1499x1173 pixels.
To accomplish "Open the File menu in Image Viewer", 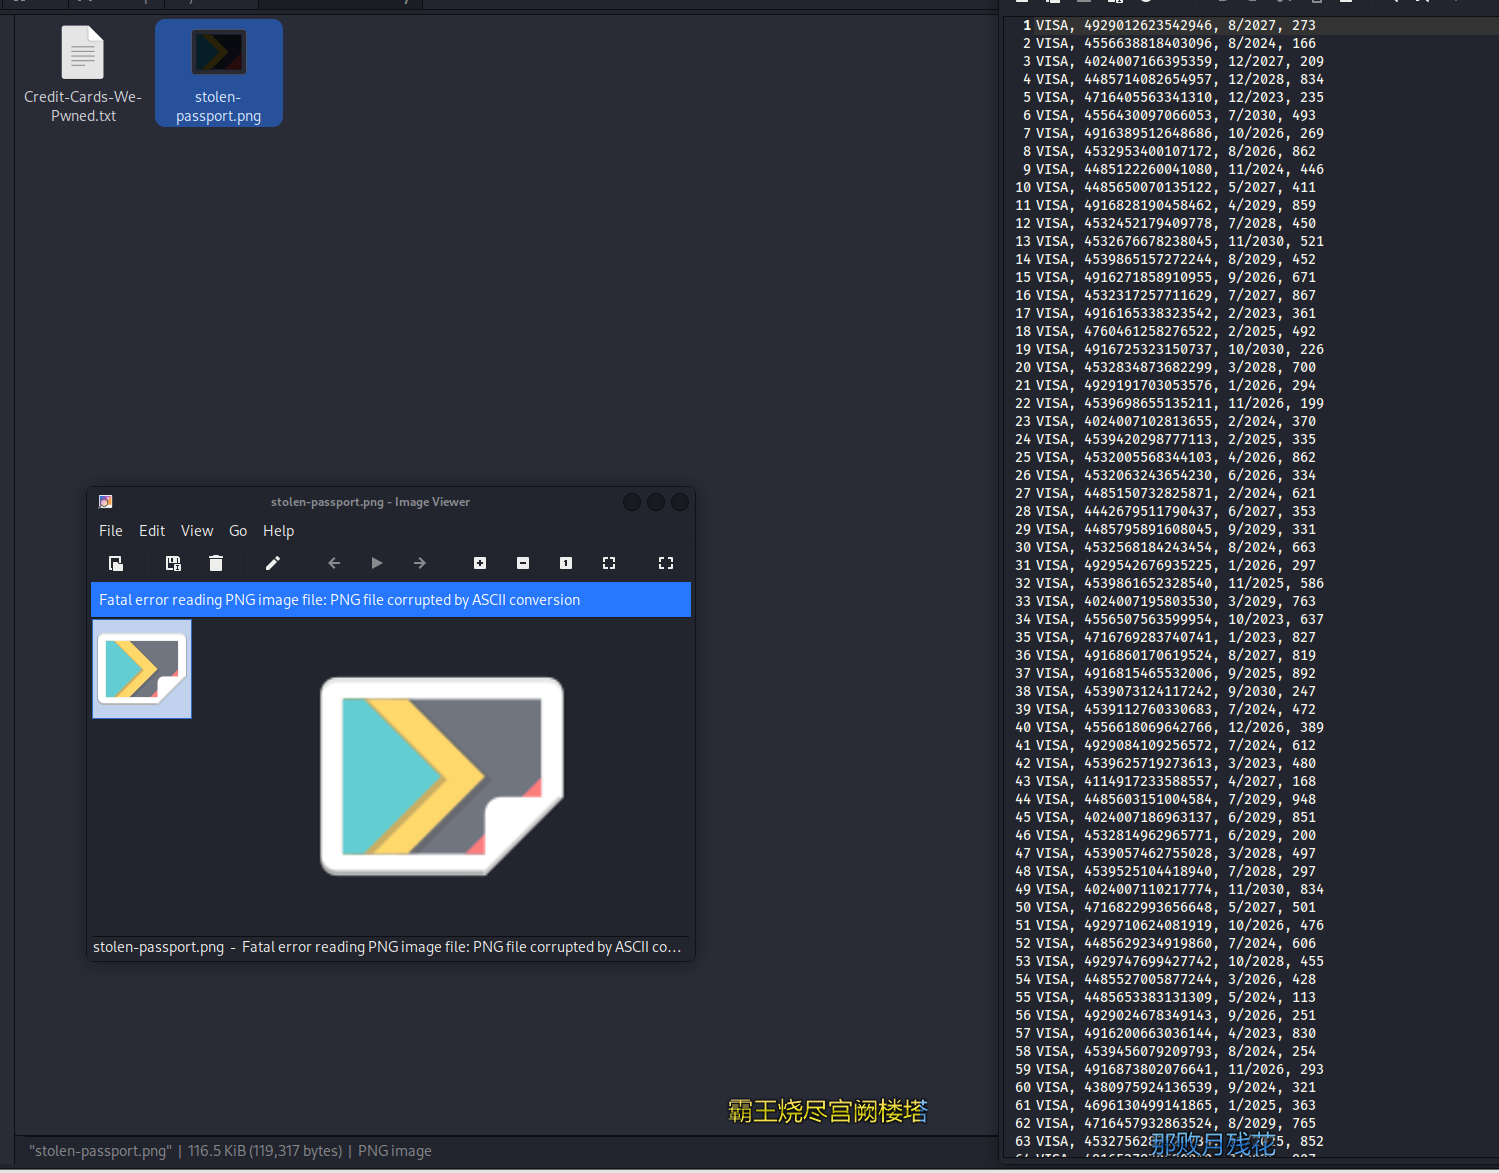I will pyautogui.click(x=111, y=531).
